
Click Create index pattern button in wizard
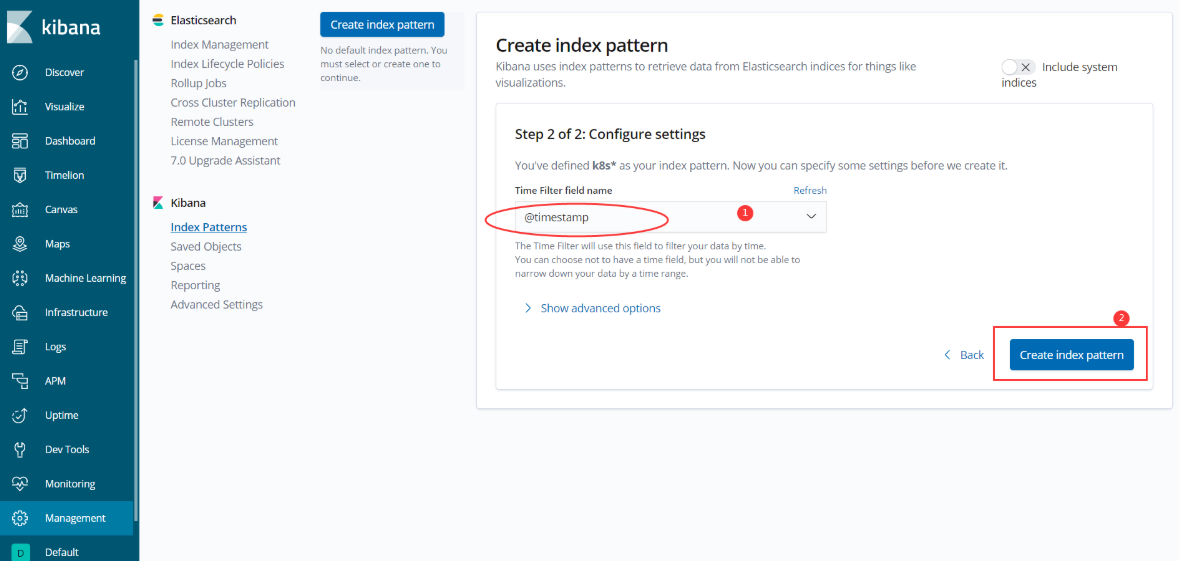(1071, 355)
